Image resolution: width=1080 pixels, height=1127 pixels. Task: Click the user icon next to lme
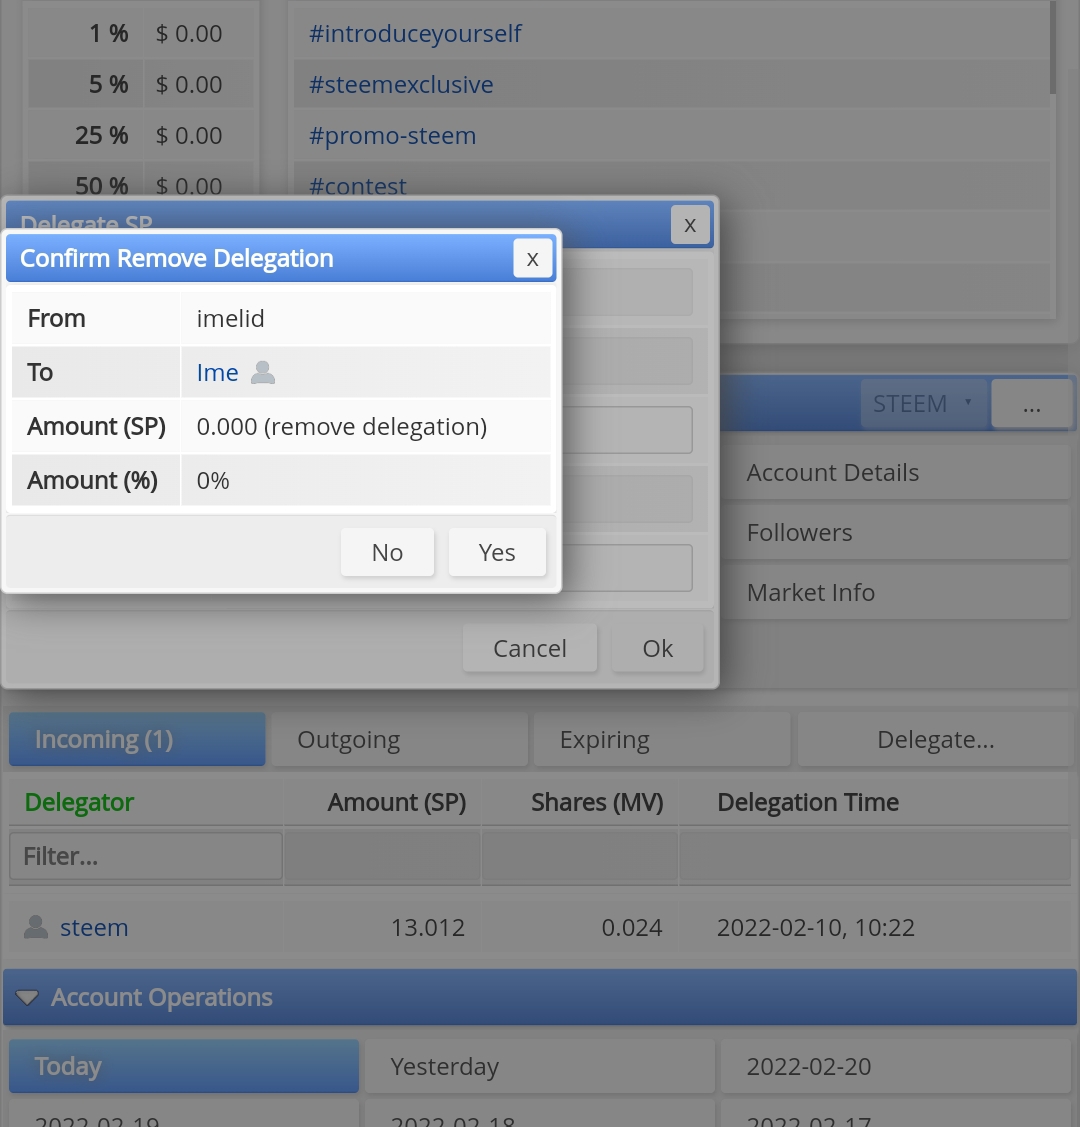(x=263, y=372)
